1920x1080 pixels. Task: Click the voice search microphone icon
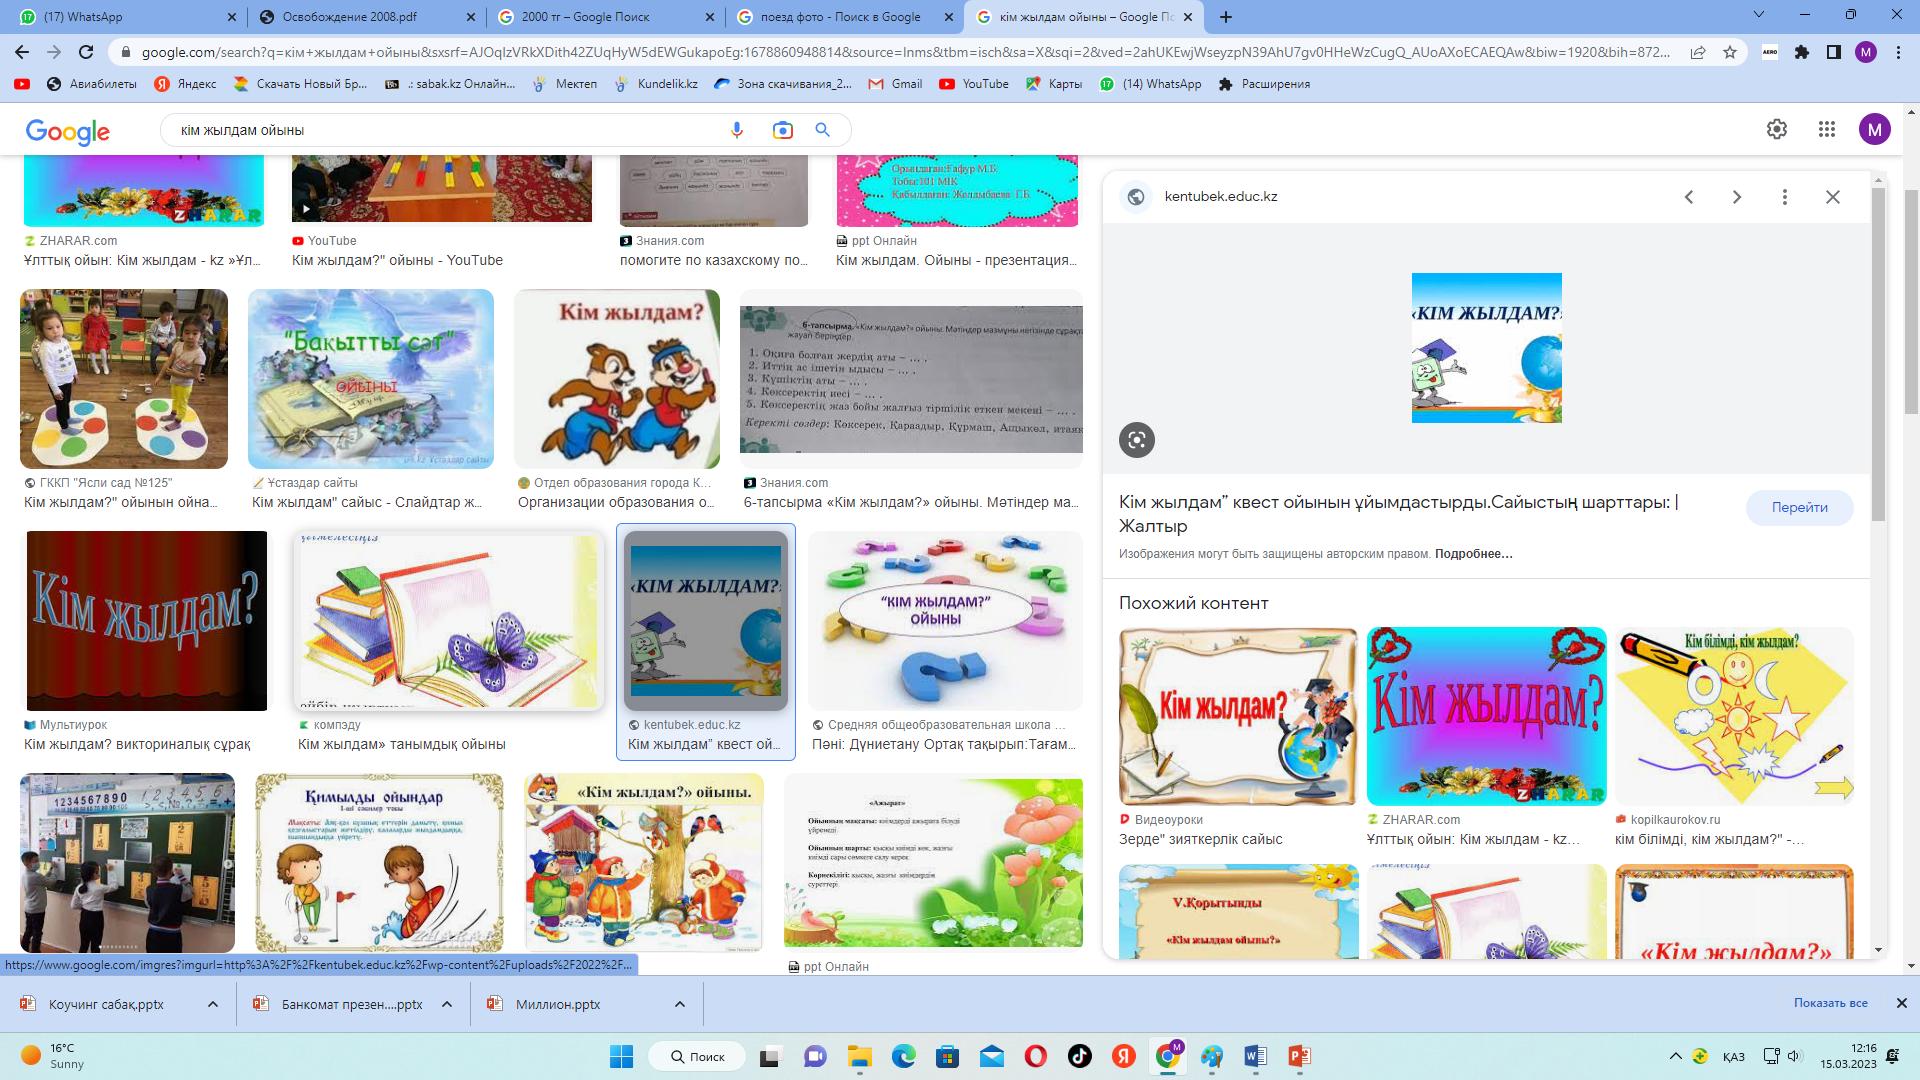pos(737,130)
